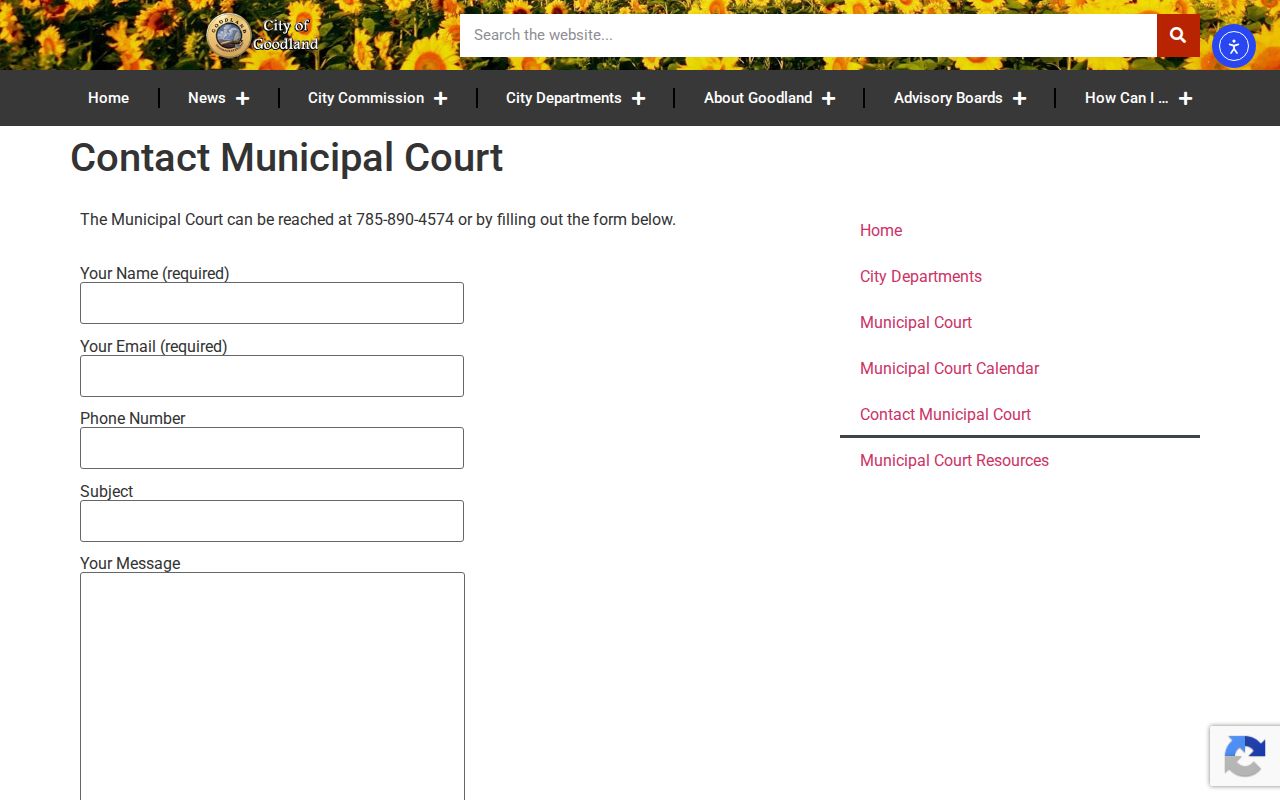Click the "Your Name (required)" label

tap(155, 273)
